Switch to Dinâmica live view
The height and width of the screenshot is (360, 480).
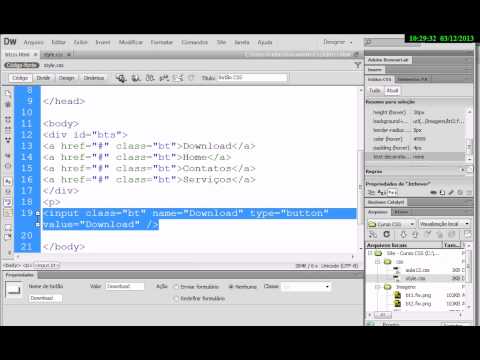pos(94,78)
